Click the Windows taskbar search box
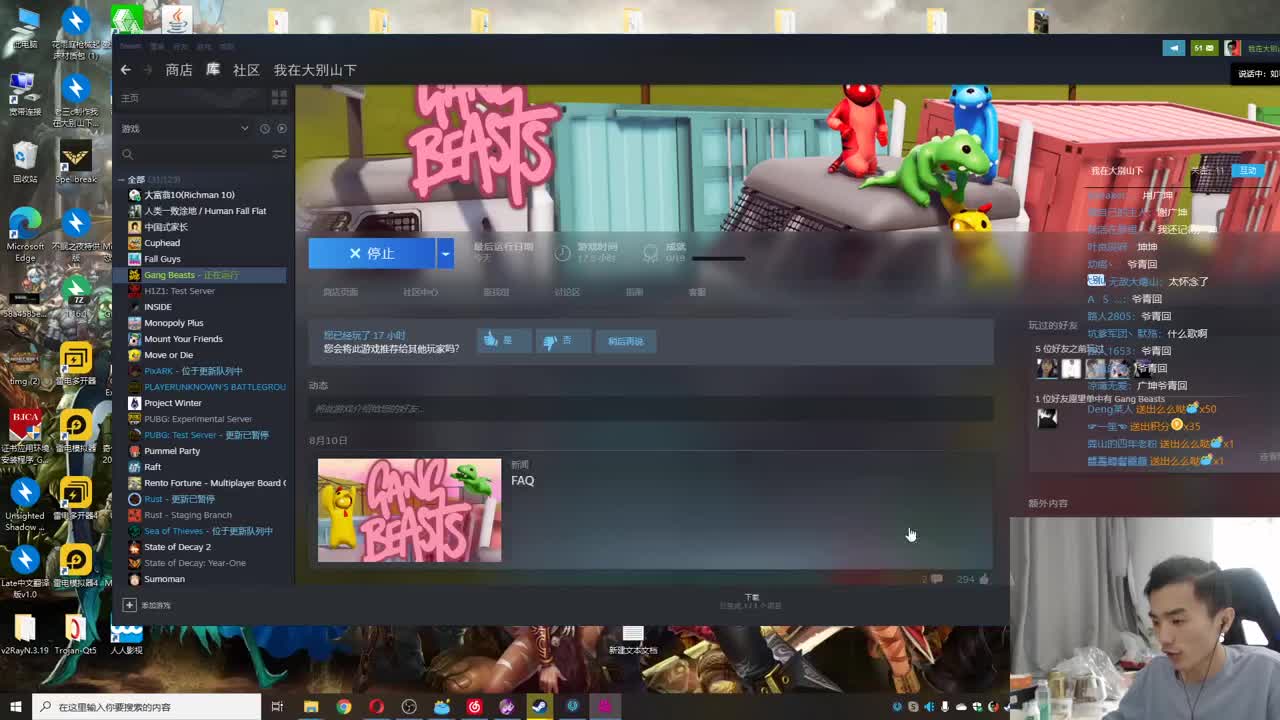 pos(146,707)
